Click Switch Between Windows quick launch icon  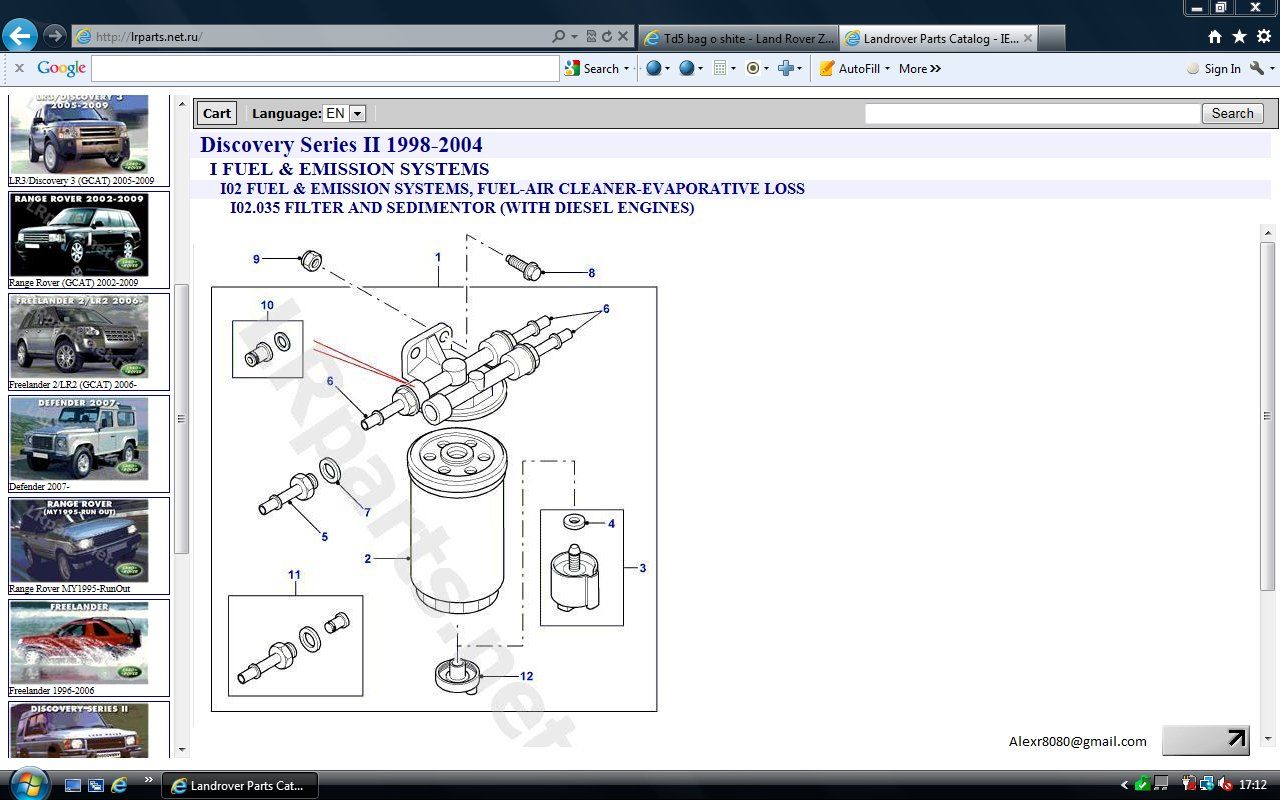(96, 785)
